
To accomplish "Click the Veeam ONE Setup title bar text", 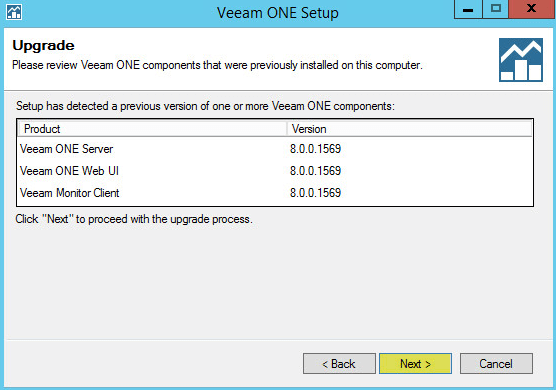I will coord(278,13).
